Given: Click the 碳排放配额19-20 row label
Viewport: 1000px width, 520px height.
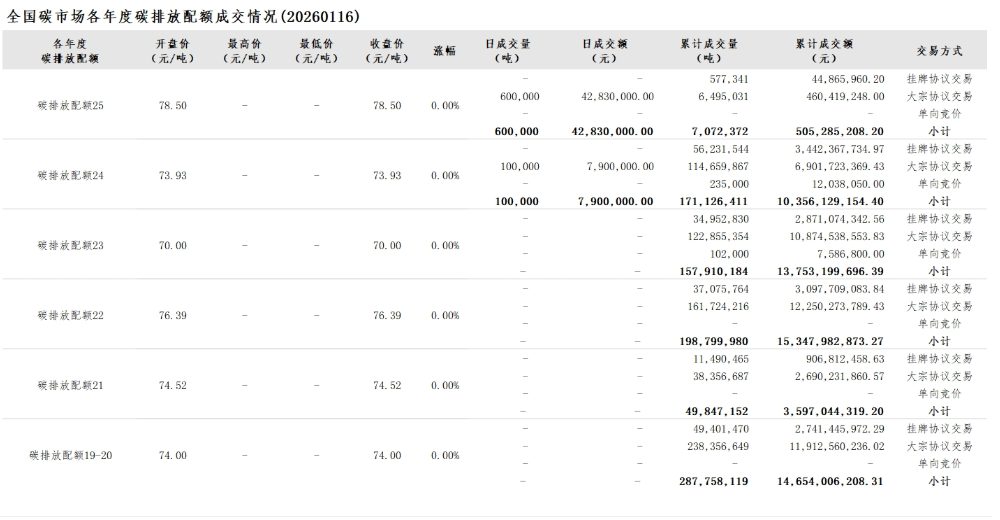Looking at the screenshot, I should coord(70,455).
